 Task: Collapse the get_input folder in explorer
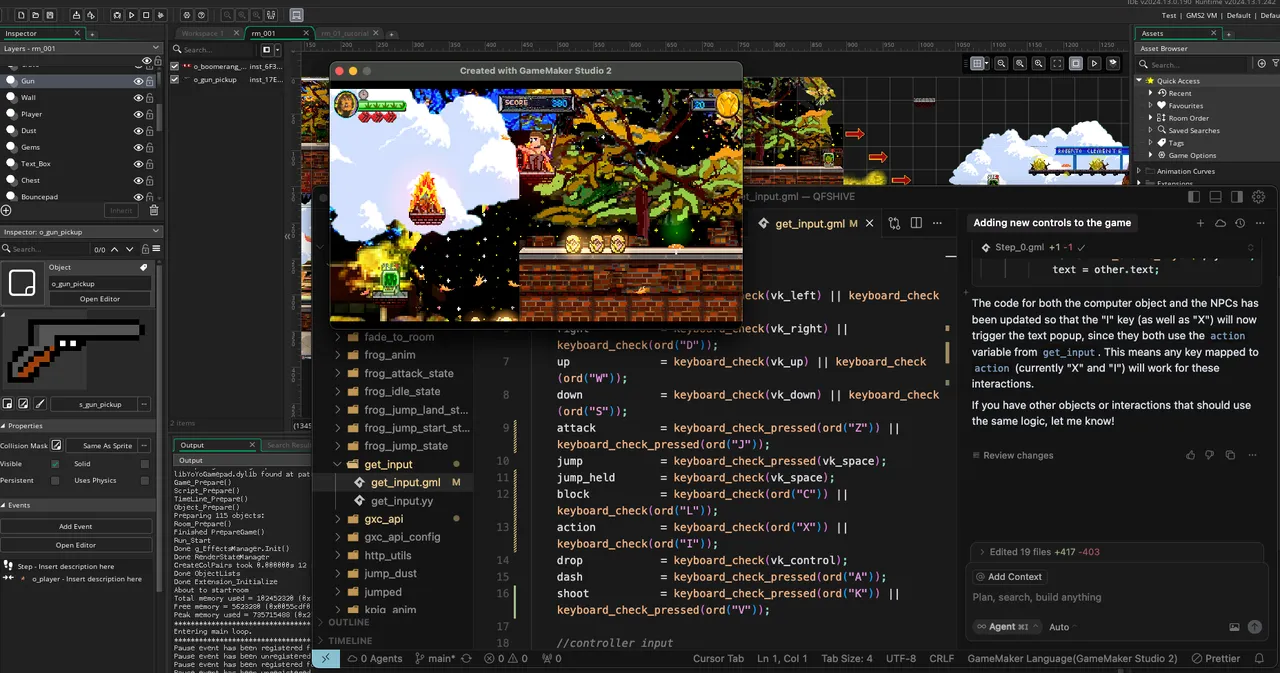pos(338,464)
